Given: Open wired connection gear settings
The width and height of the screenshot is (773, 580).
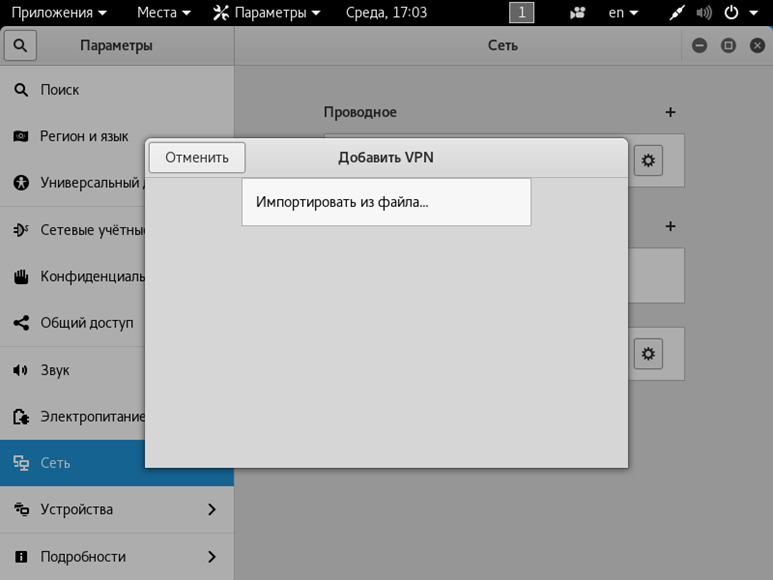Looking at the screenshot, I should coord(648,160).
